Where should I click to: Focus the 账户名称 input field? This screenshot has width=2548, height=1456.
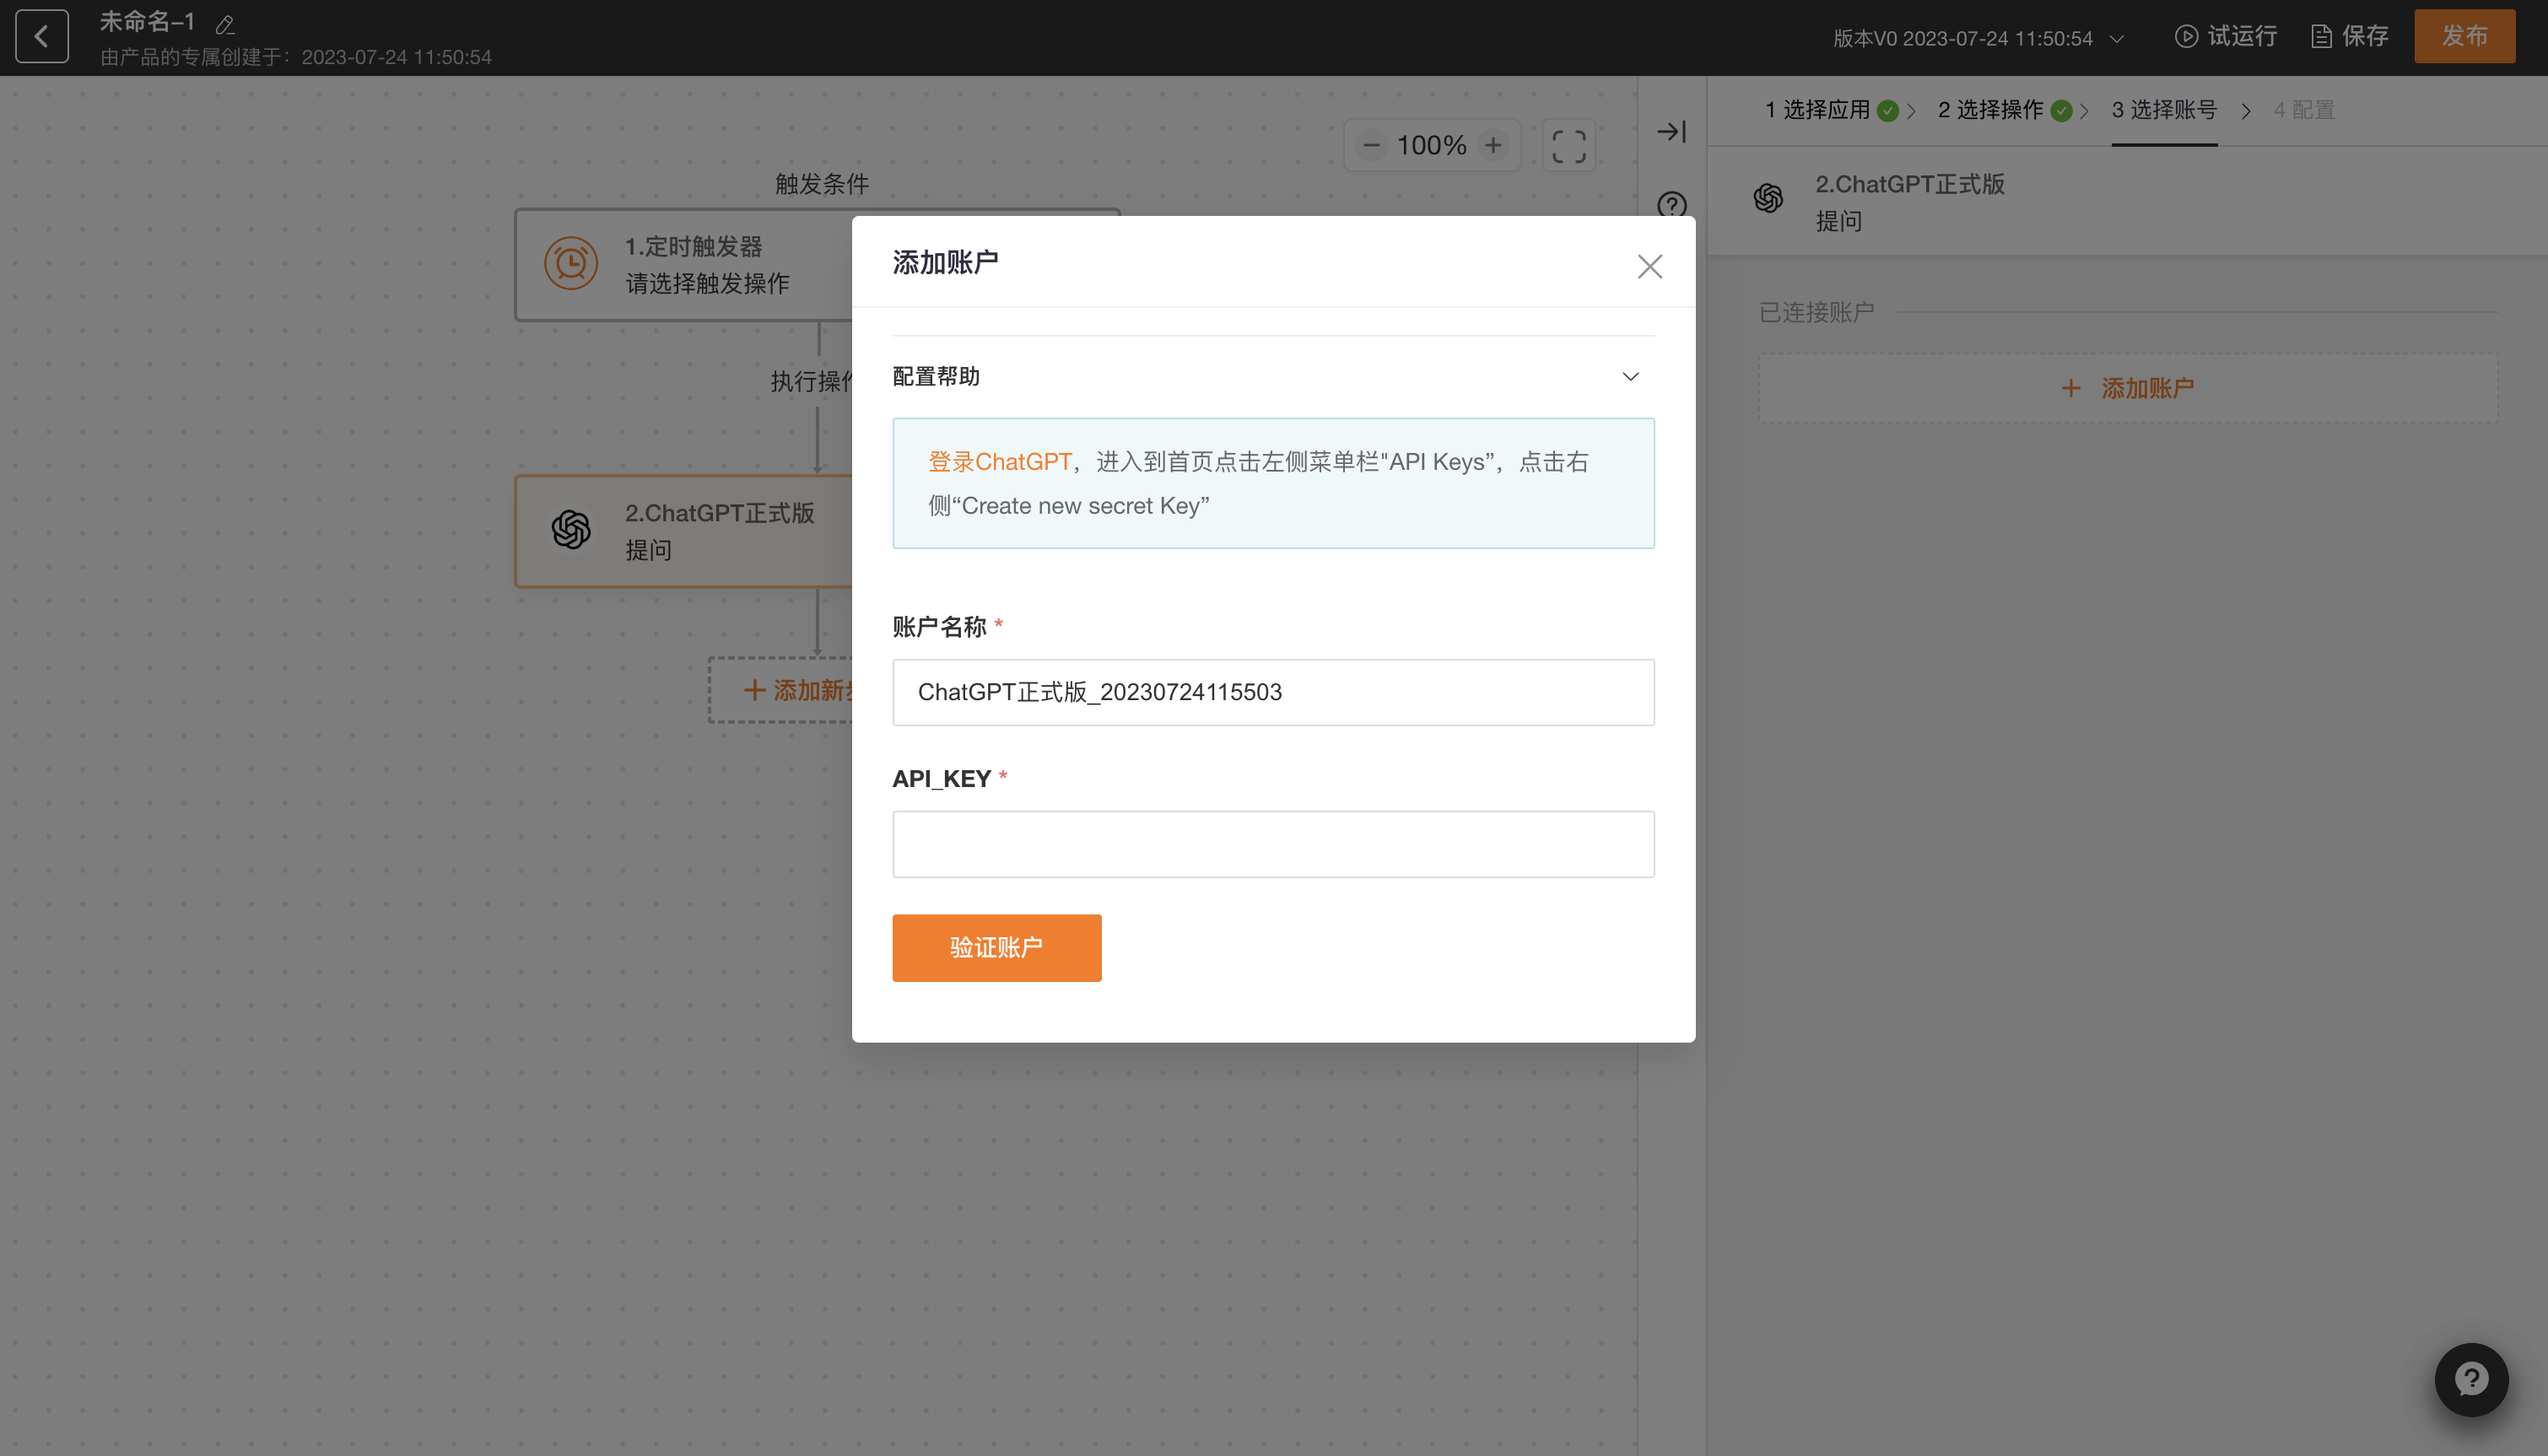(1273, 692)
